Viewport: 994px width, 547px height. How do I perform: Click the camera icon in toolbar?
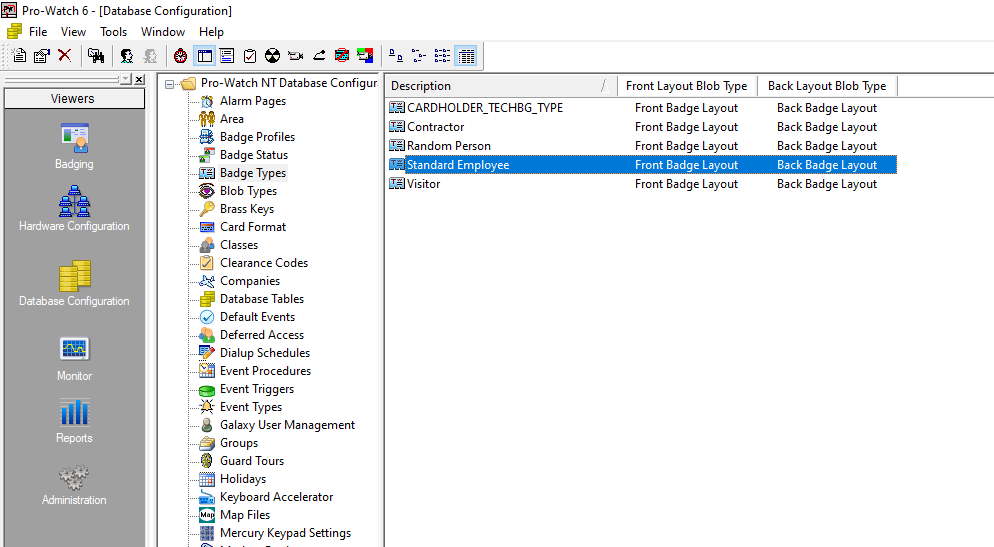point(296,56)
